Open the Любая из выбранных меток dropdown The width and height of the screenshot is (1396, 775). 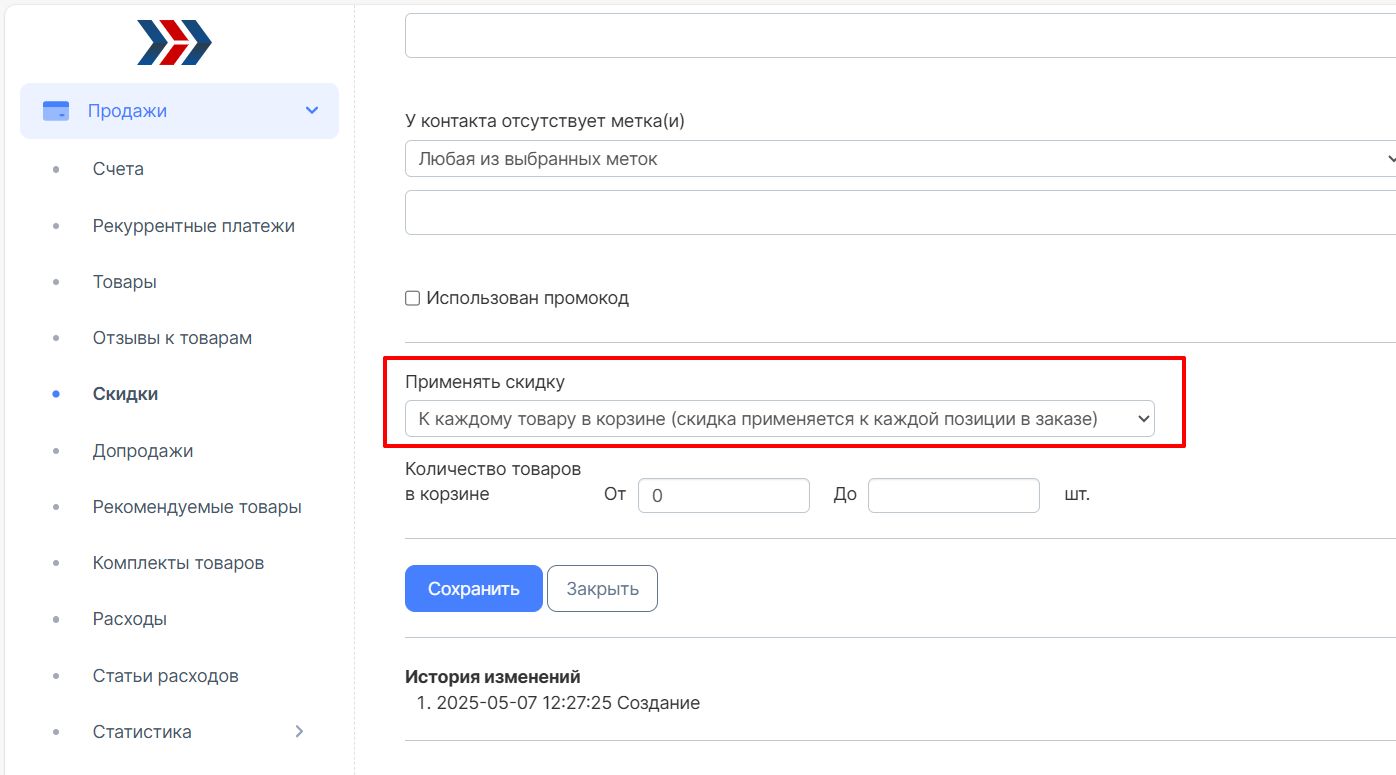pyautogui.click(x=900, y=158)
